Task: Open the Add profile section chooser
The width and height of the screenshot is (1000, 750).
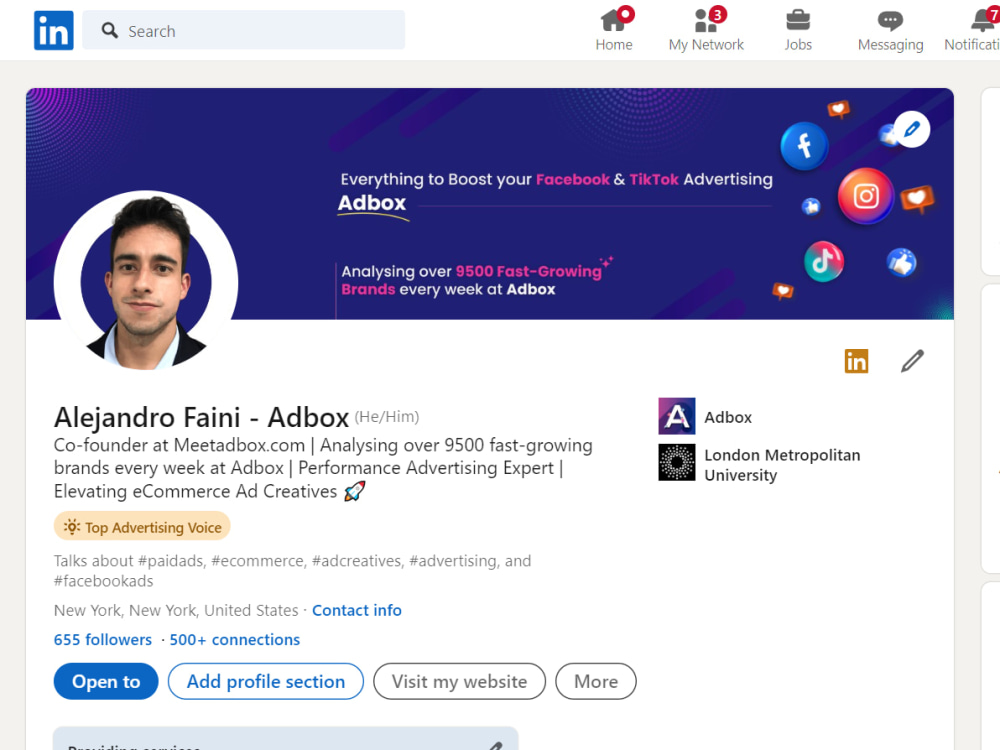Action: pyautogui.click(x=265, y=681)
